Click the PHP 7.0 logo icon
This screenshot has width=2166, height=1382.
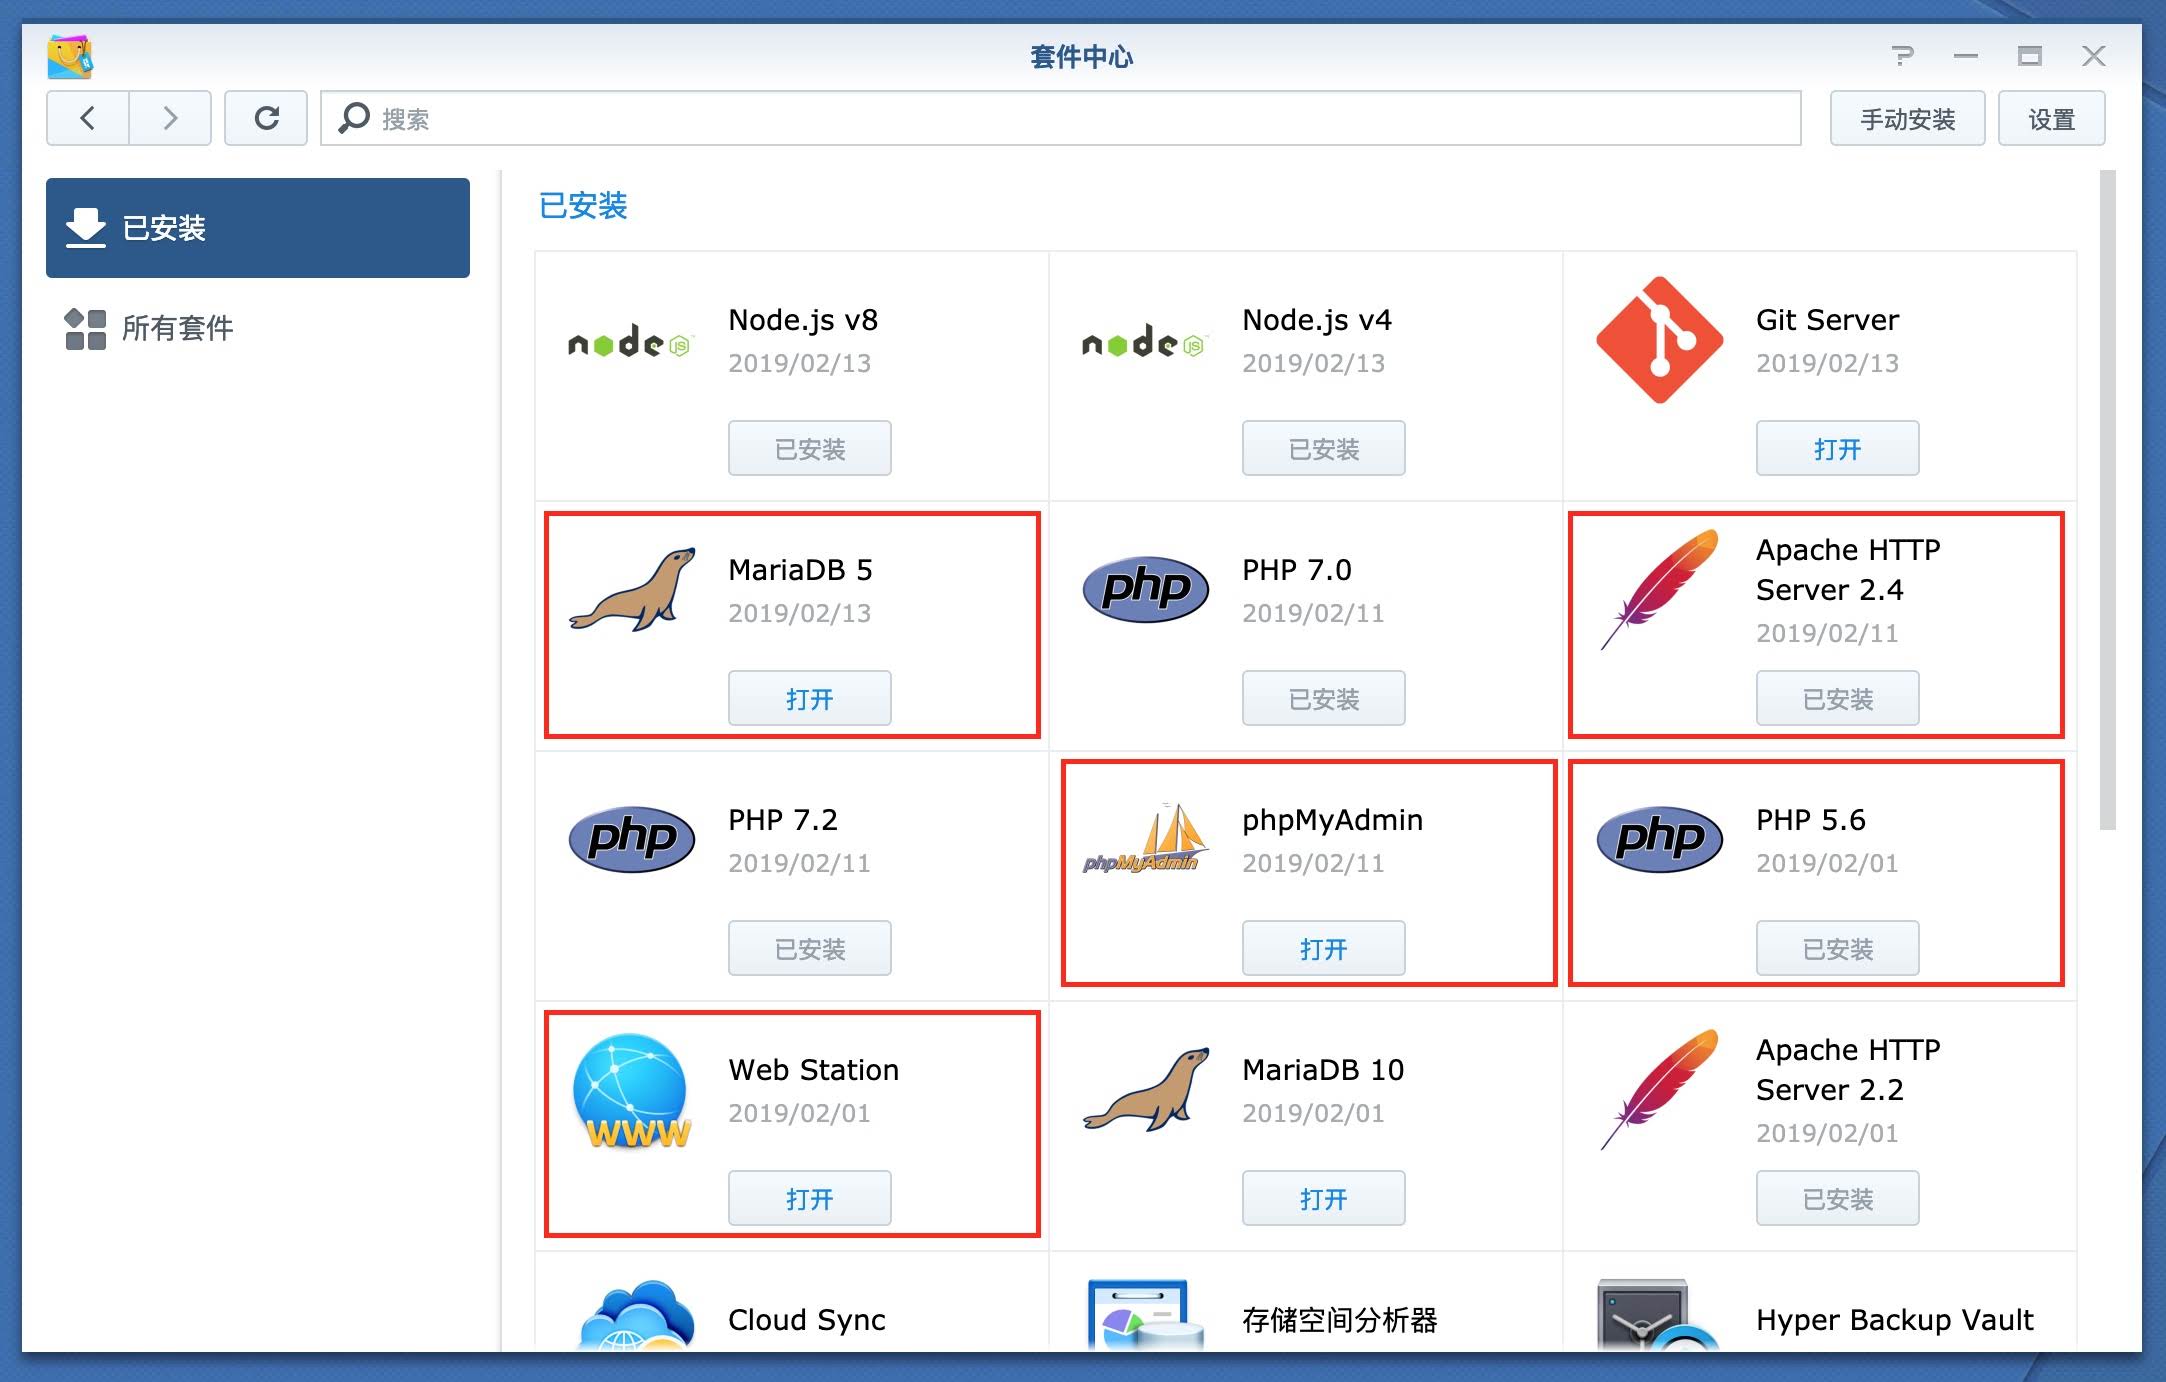click(1146, 589)
